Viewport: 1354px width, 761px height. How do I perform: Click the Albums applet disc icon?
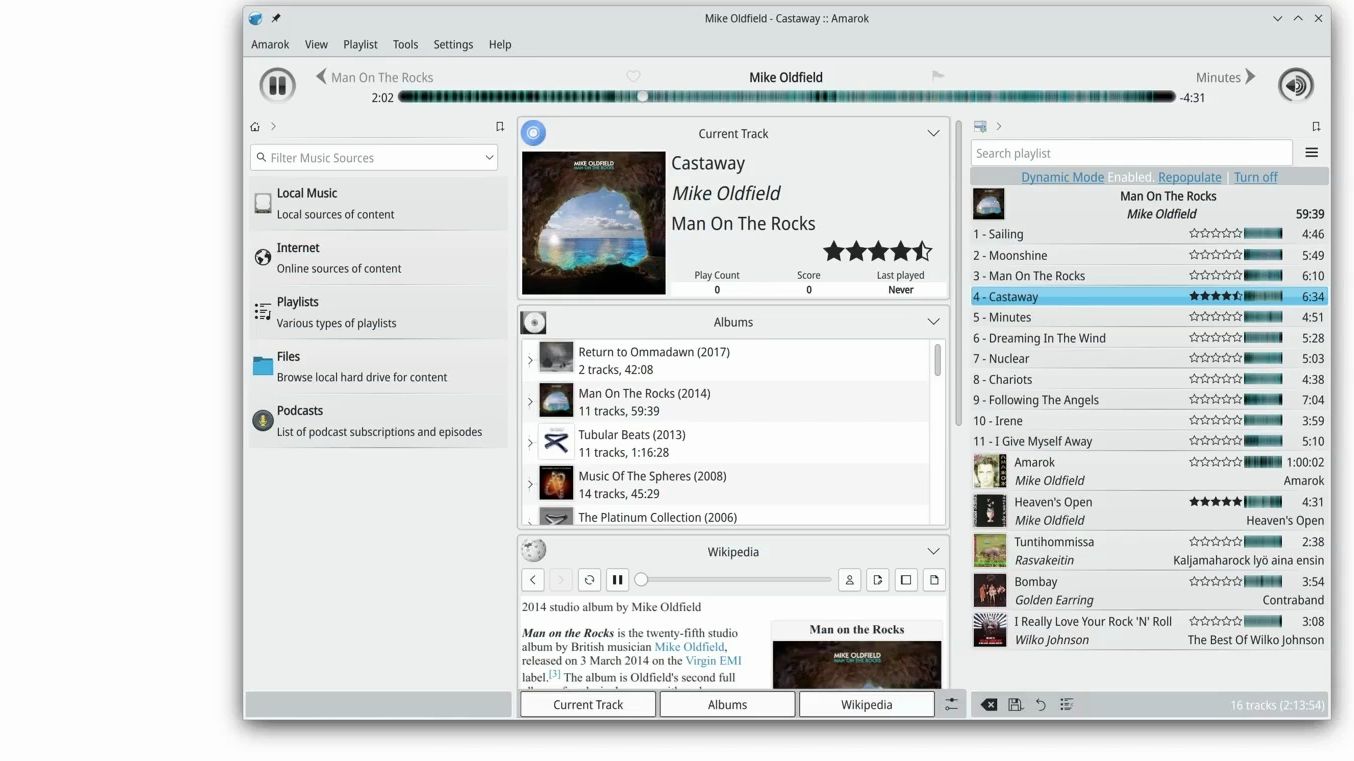[534, 322]
